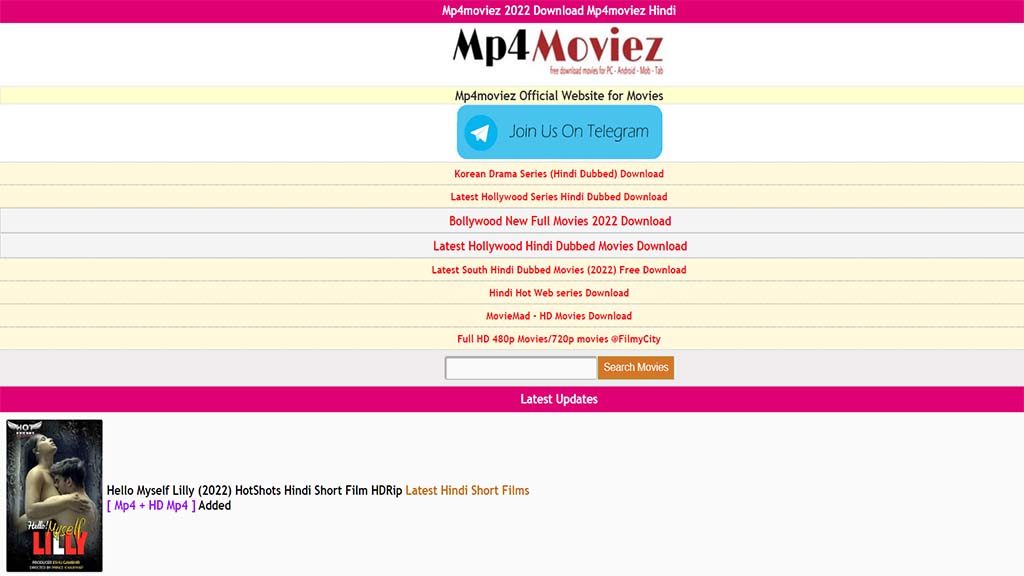This screenshot has height=576, width=1024.
Task: Open Full HD 480p Movies/720p movies @FilmyCity
Action: 559,339
